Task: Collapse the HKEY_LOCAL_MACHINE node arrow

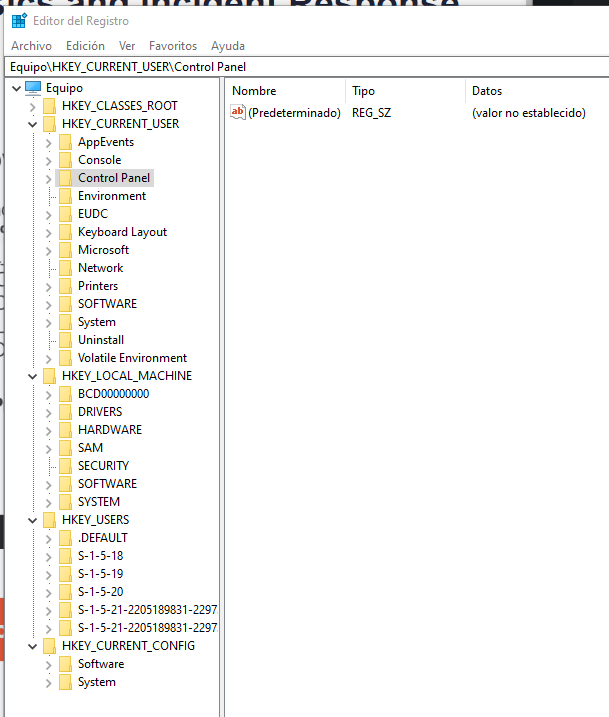Action: coord(32,376)
